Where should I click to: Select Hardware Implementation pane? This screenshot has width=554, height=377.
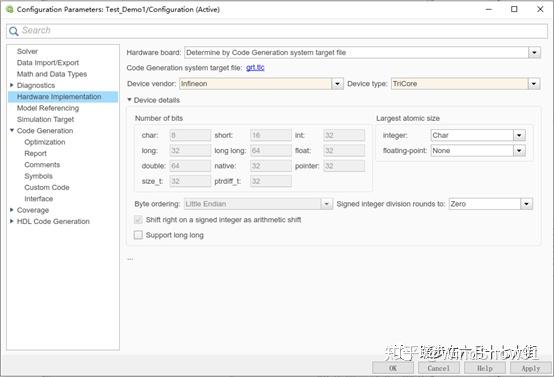point(63,96)
